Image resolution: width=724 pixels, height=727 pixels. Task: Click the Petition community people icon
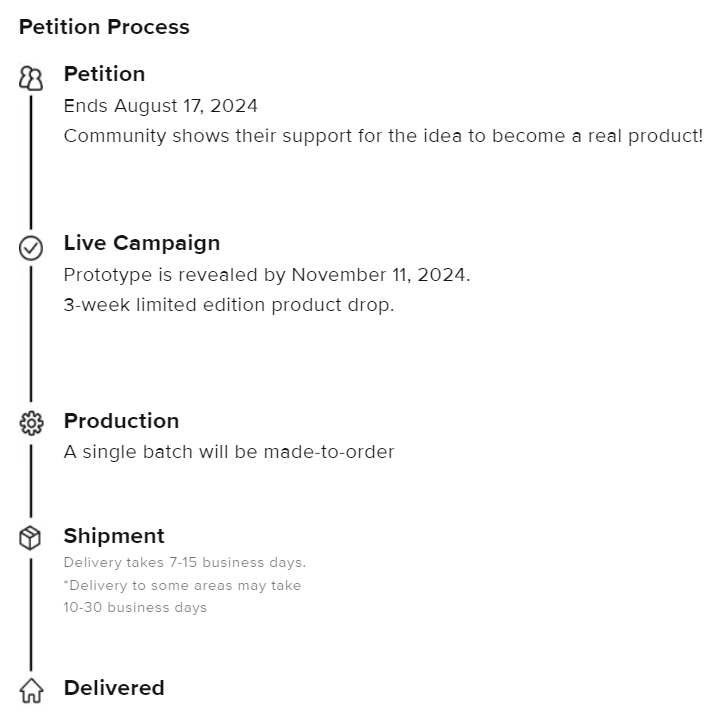(31, 78)
